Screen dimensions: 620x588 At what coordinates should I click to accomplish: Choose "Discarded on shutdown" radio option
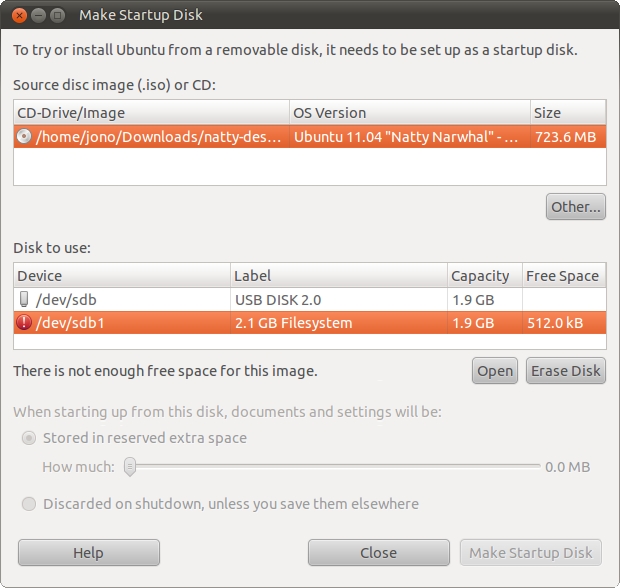coord(29,504)
